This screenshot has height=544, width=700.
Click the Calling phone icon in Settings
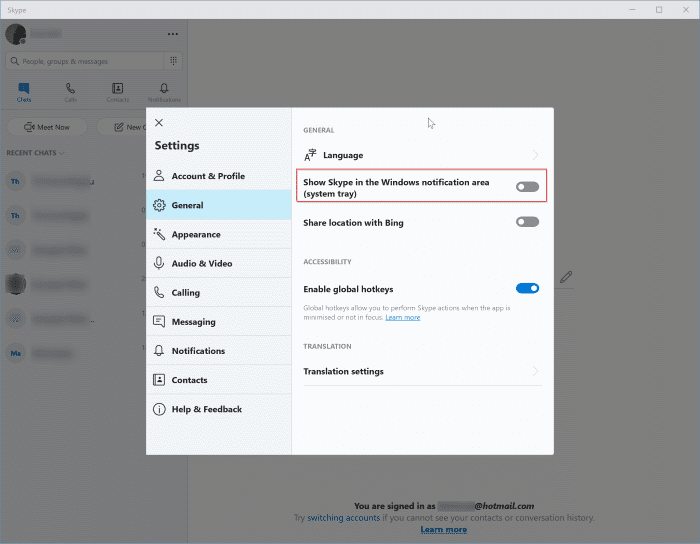click(159, 292)
